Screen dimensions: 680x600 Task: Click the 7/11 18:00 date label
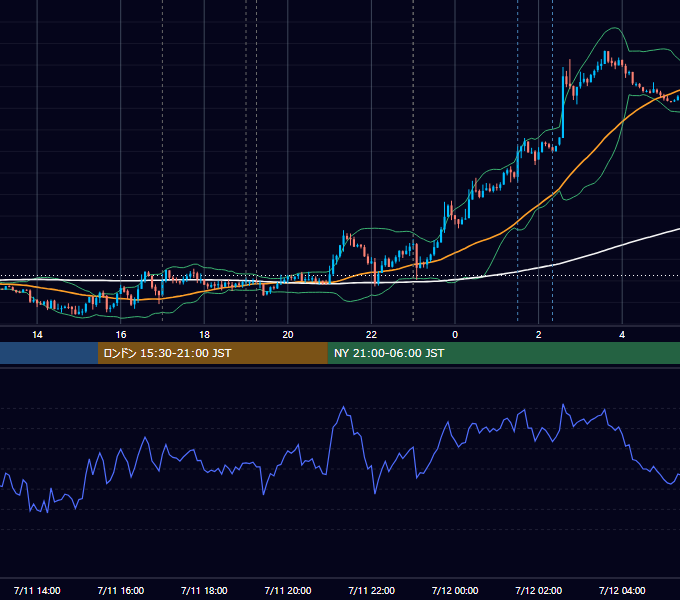(x=204, y=590)
